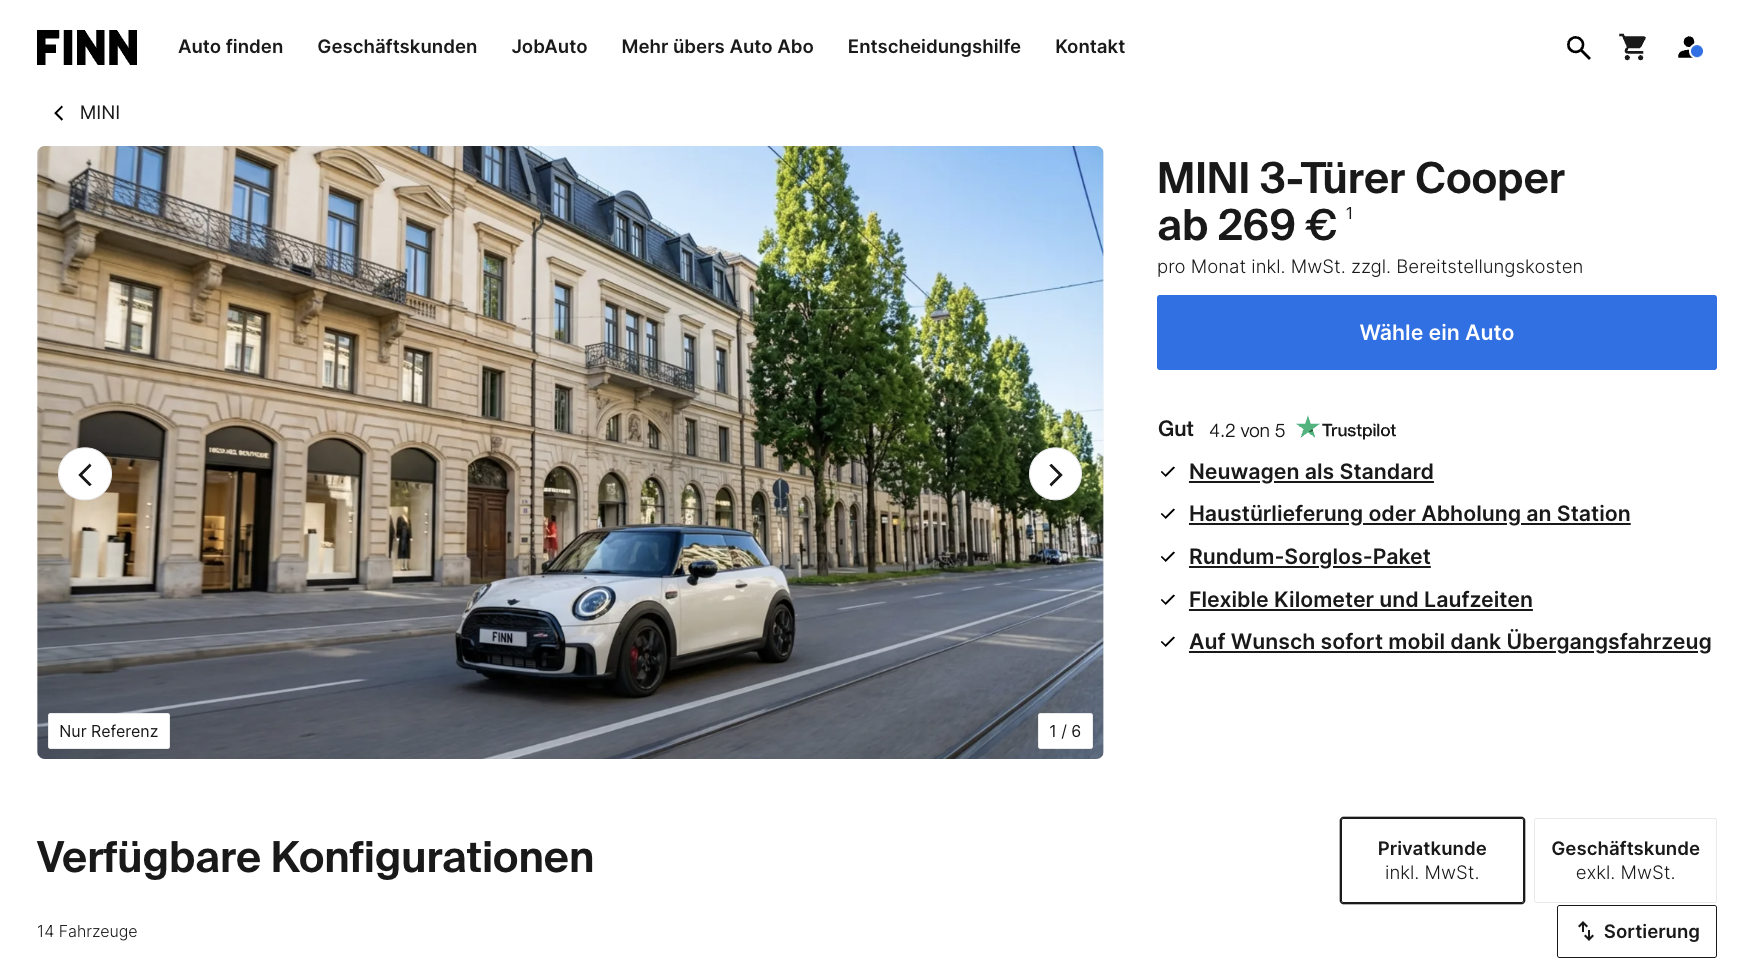Open the Rundum-Sorglos-Paket link
The width and height of the screenshot is (1738, 978).
1309,557
